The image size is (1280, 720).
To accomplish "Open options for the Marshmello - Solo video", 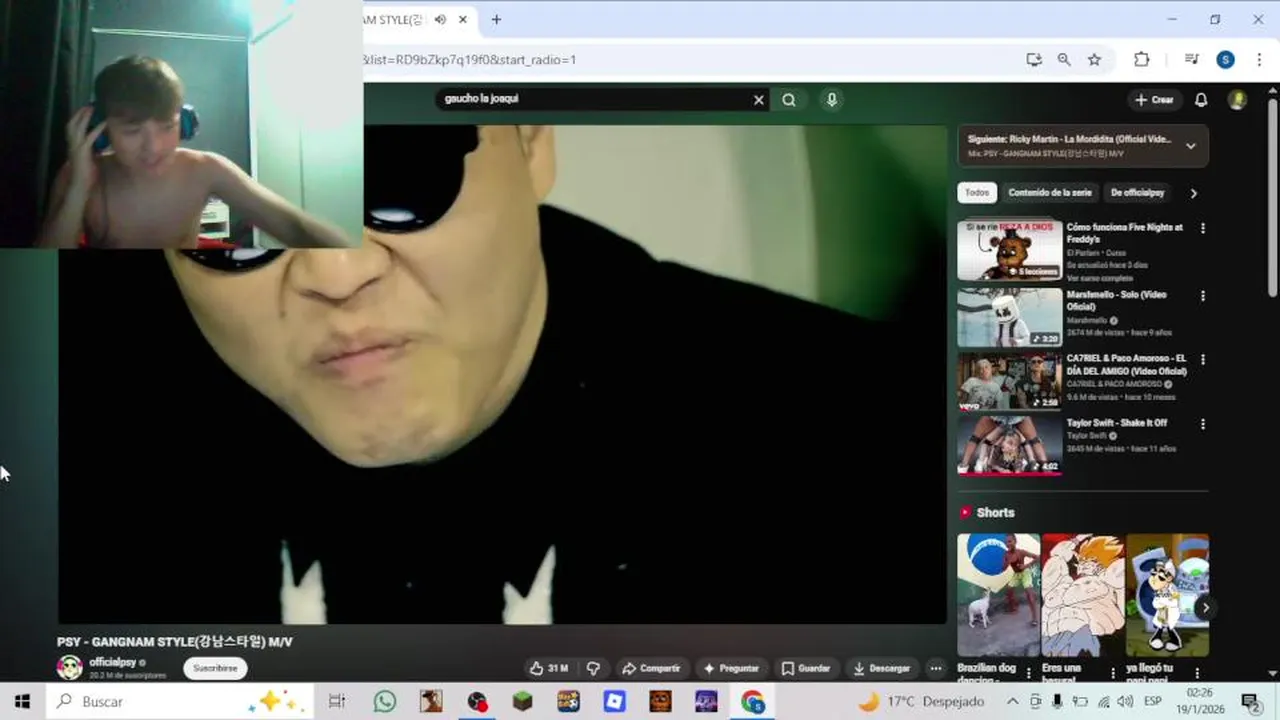I will [1202, 296].
